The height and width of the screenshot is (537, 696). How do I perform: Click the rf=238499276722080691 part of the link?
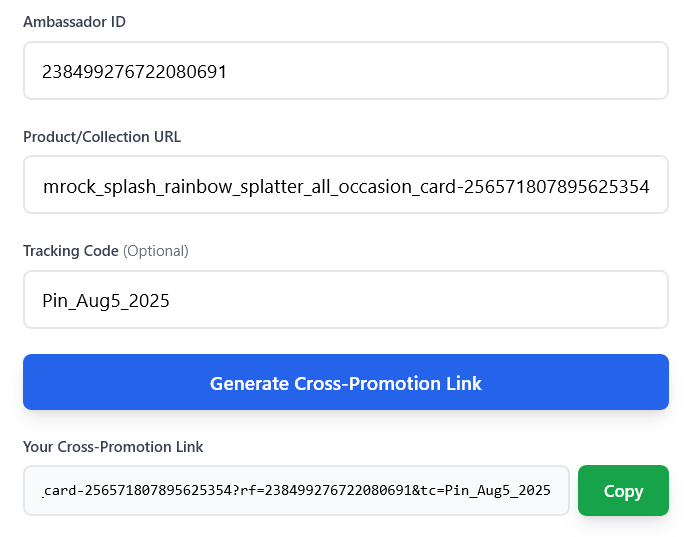[326, 490]
